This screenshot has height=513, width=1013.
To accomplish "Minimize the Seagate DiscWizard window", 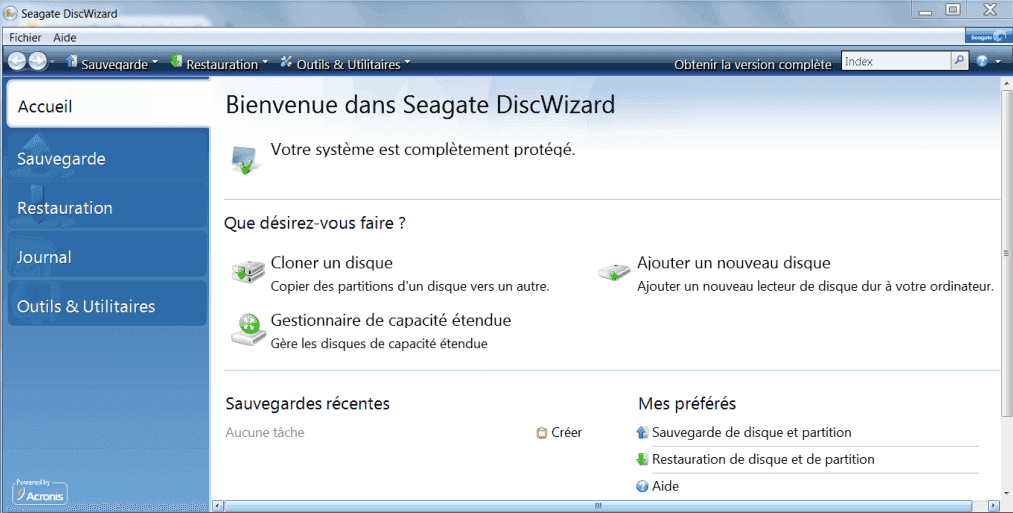I will click(926, 10).
